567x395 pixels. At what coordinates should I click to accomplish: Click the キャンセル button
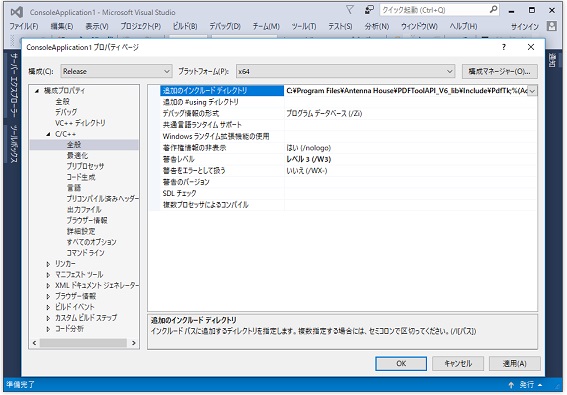click(x=458, y=364)
